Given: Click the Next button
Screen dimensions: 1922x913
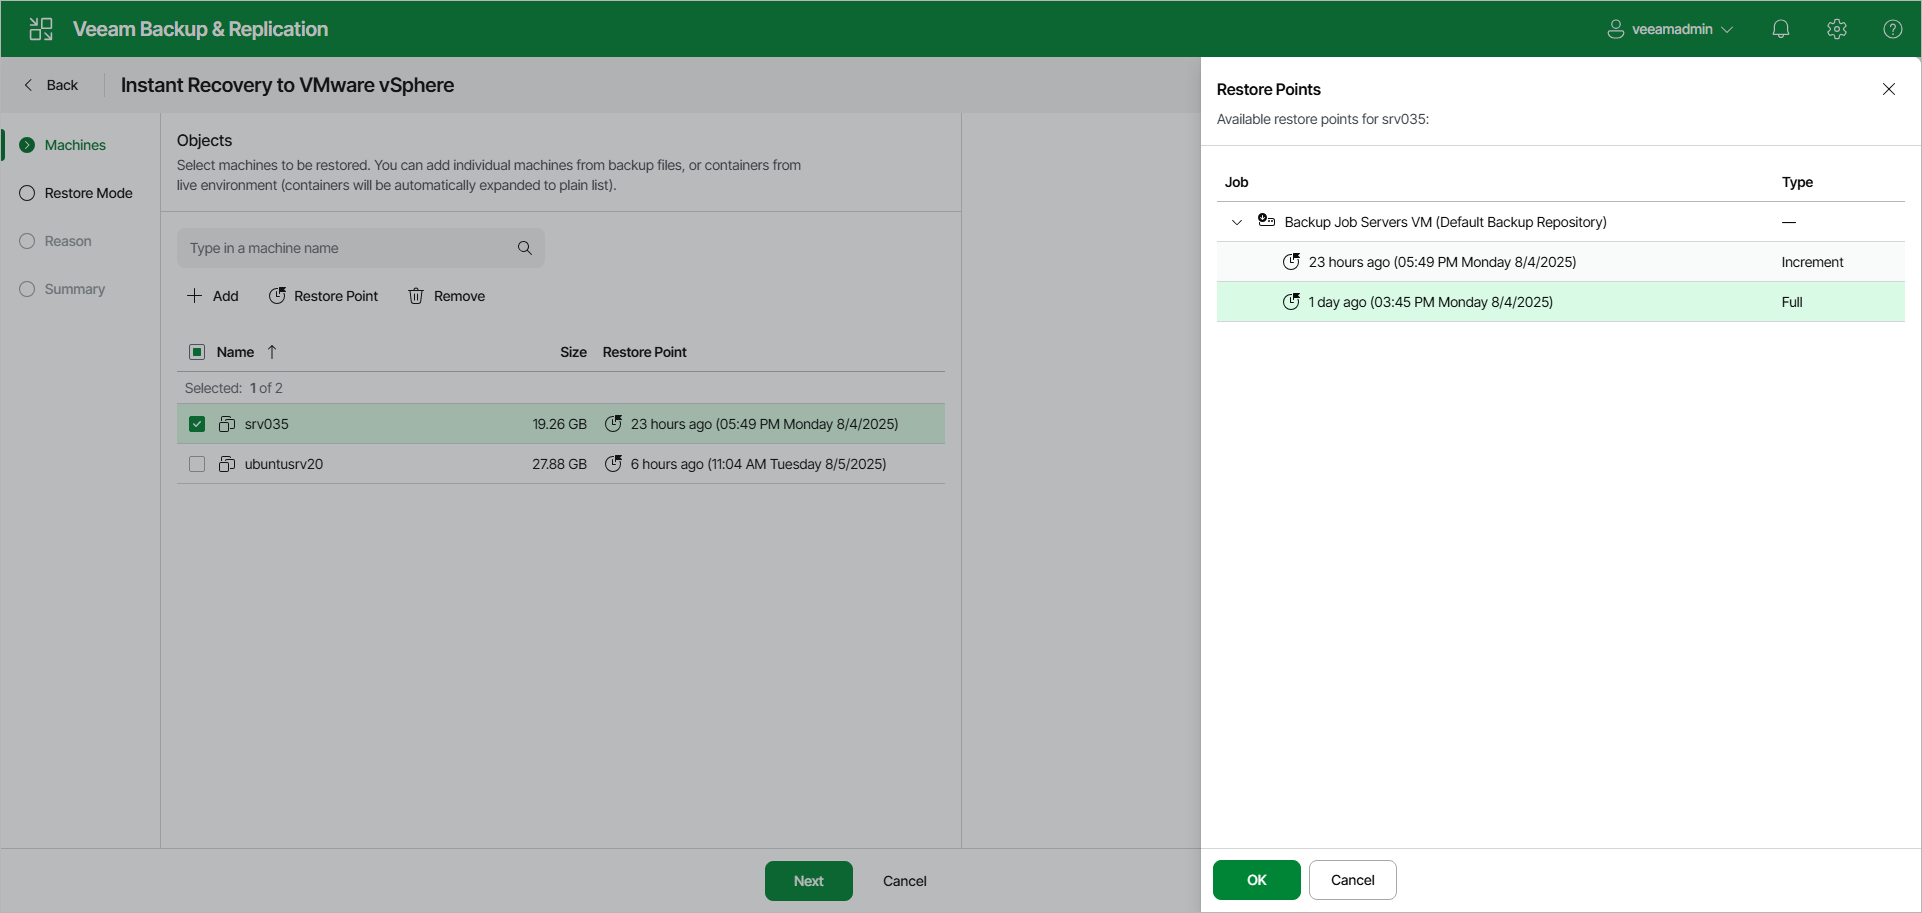Looking at the screenshot, I should pyautogui.click(x=808, y=881).
